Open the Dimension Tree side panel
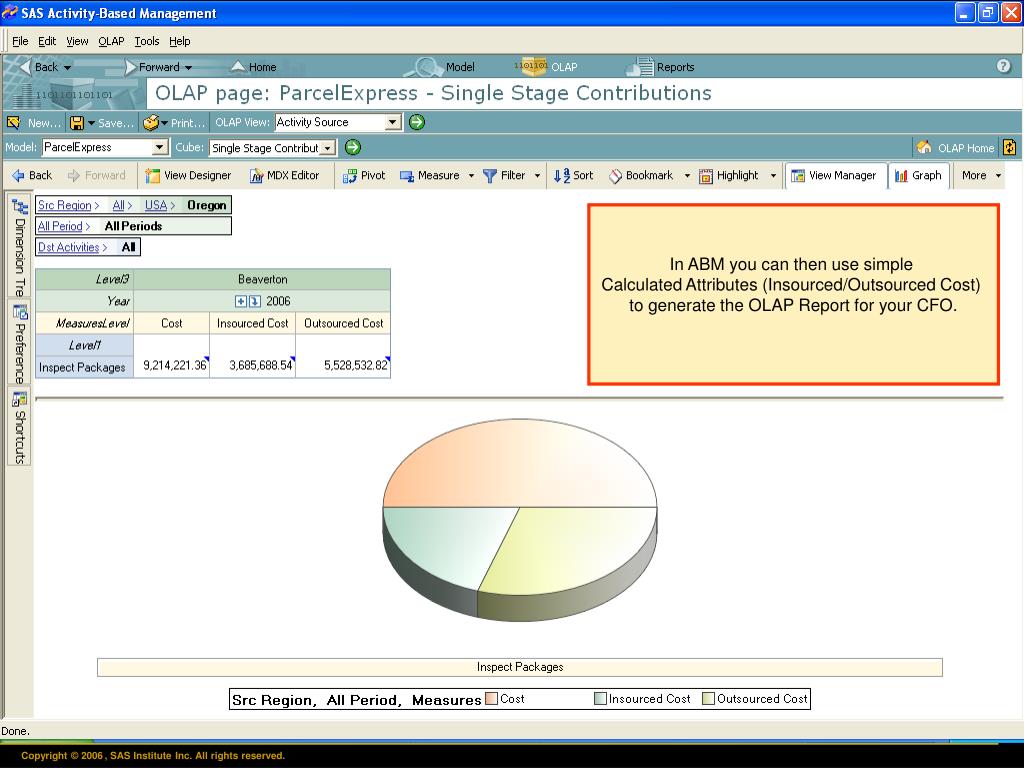This screenshot has height=768, width=1024. click(20, 247)
